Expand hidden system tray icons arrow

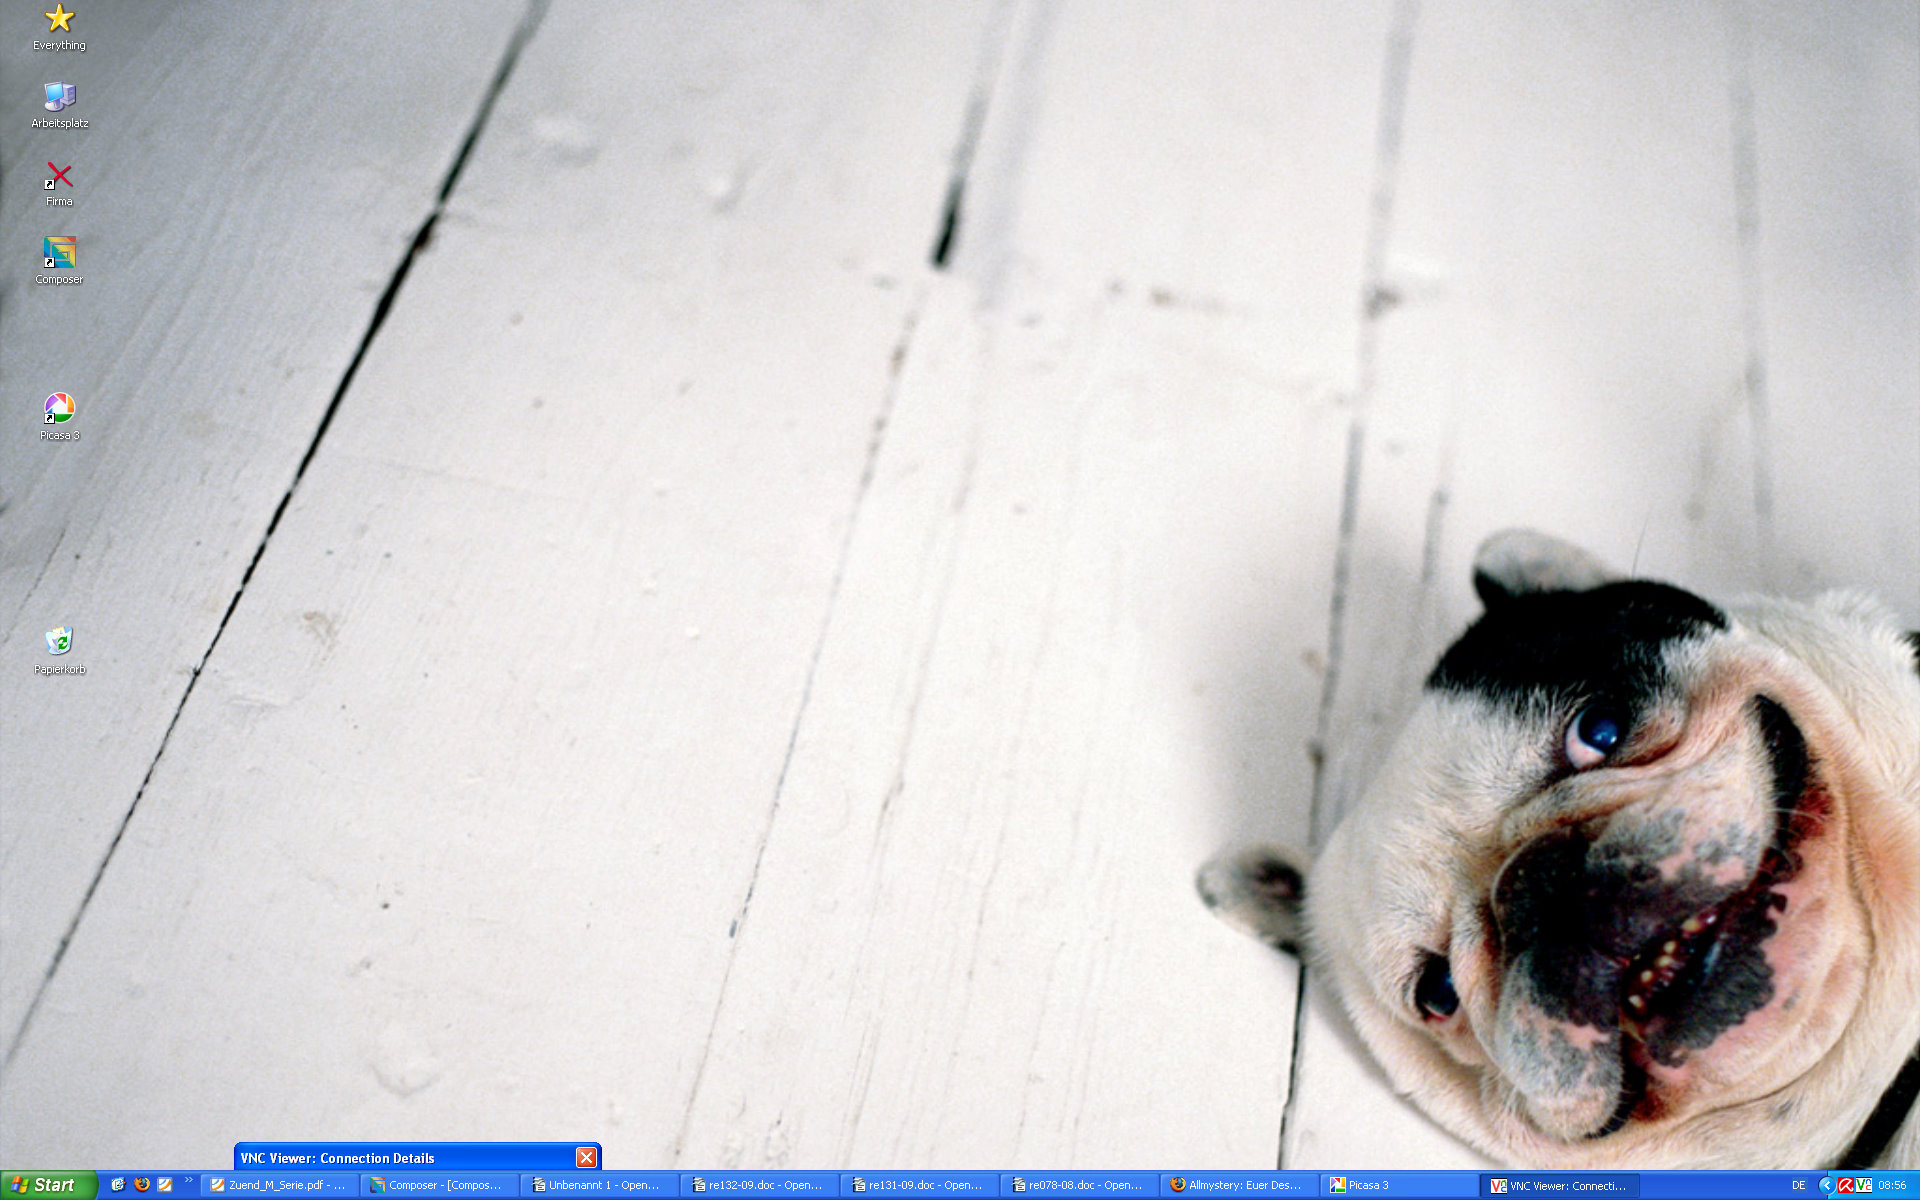point(1826,1186)
